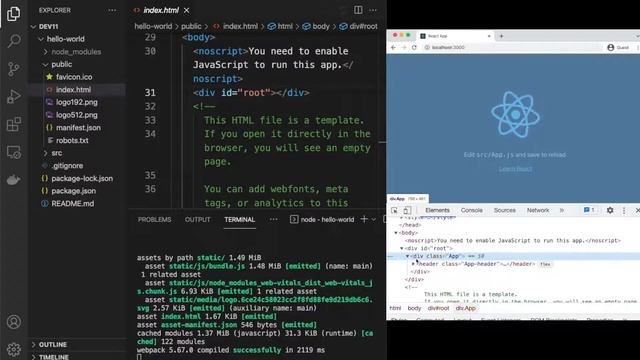Select the TERMINAL panel tab
This screenshot has height=360, width=640.
click(240, 220)
